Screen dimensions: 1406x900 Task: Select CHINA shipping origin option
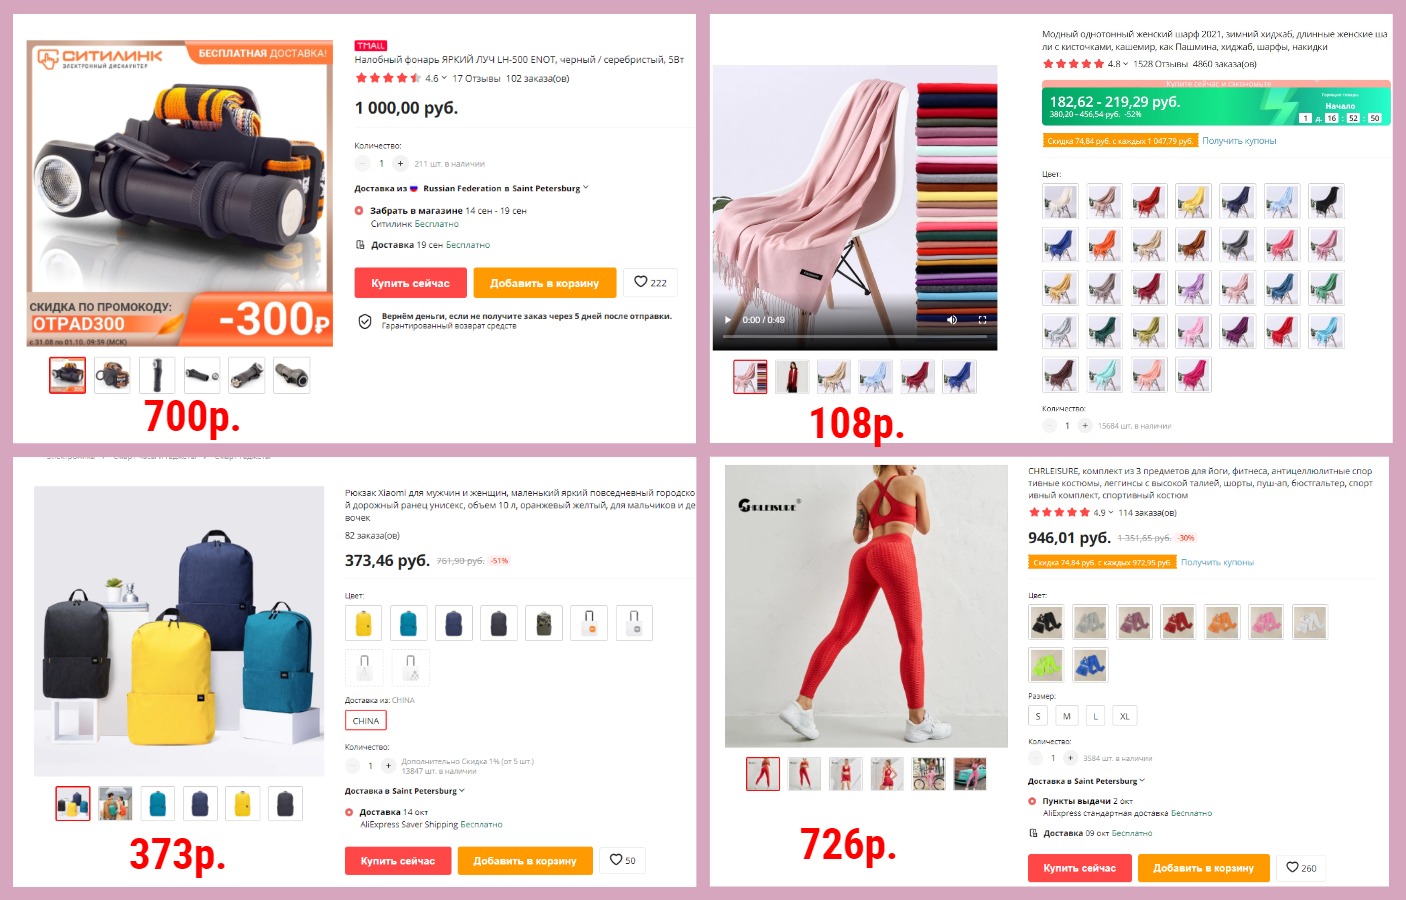point(366,720)
